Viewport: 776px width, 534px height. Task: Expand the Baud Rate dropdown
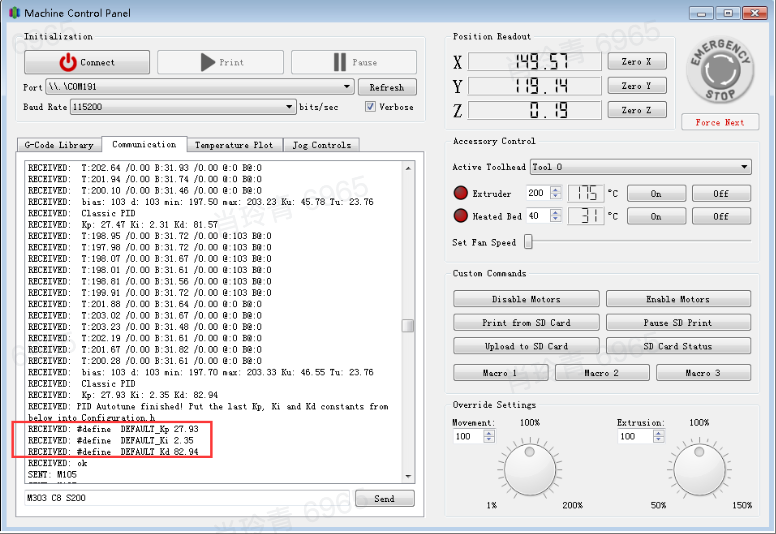coord(290,107)
